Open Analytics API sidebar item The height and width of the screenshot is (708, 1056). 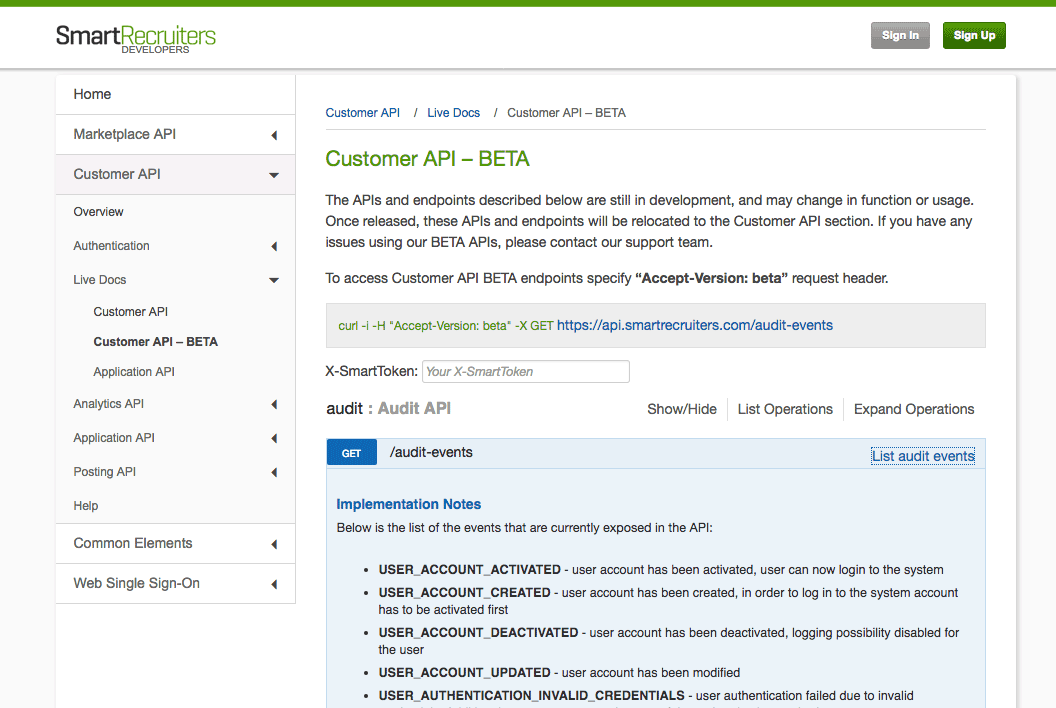click(108, 404)
